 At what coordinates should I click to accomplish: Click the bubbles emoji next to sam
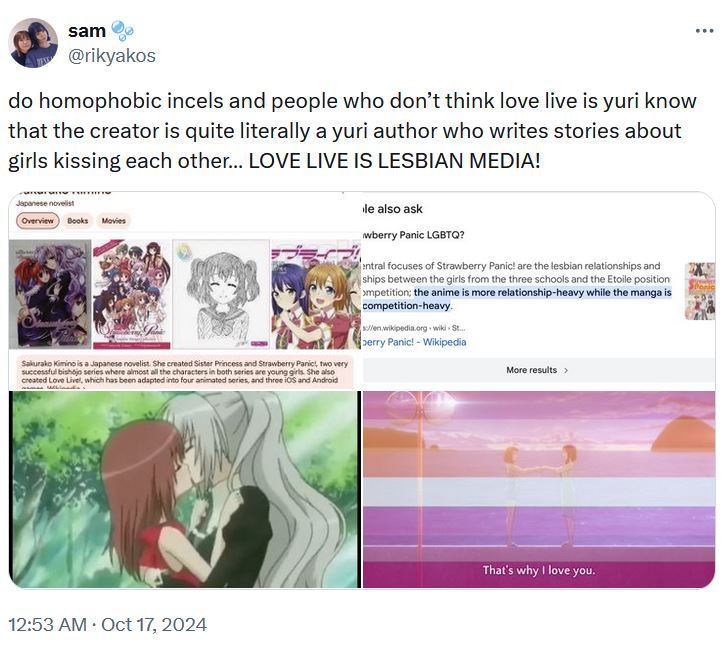click(x=123, y=31)
